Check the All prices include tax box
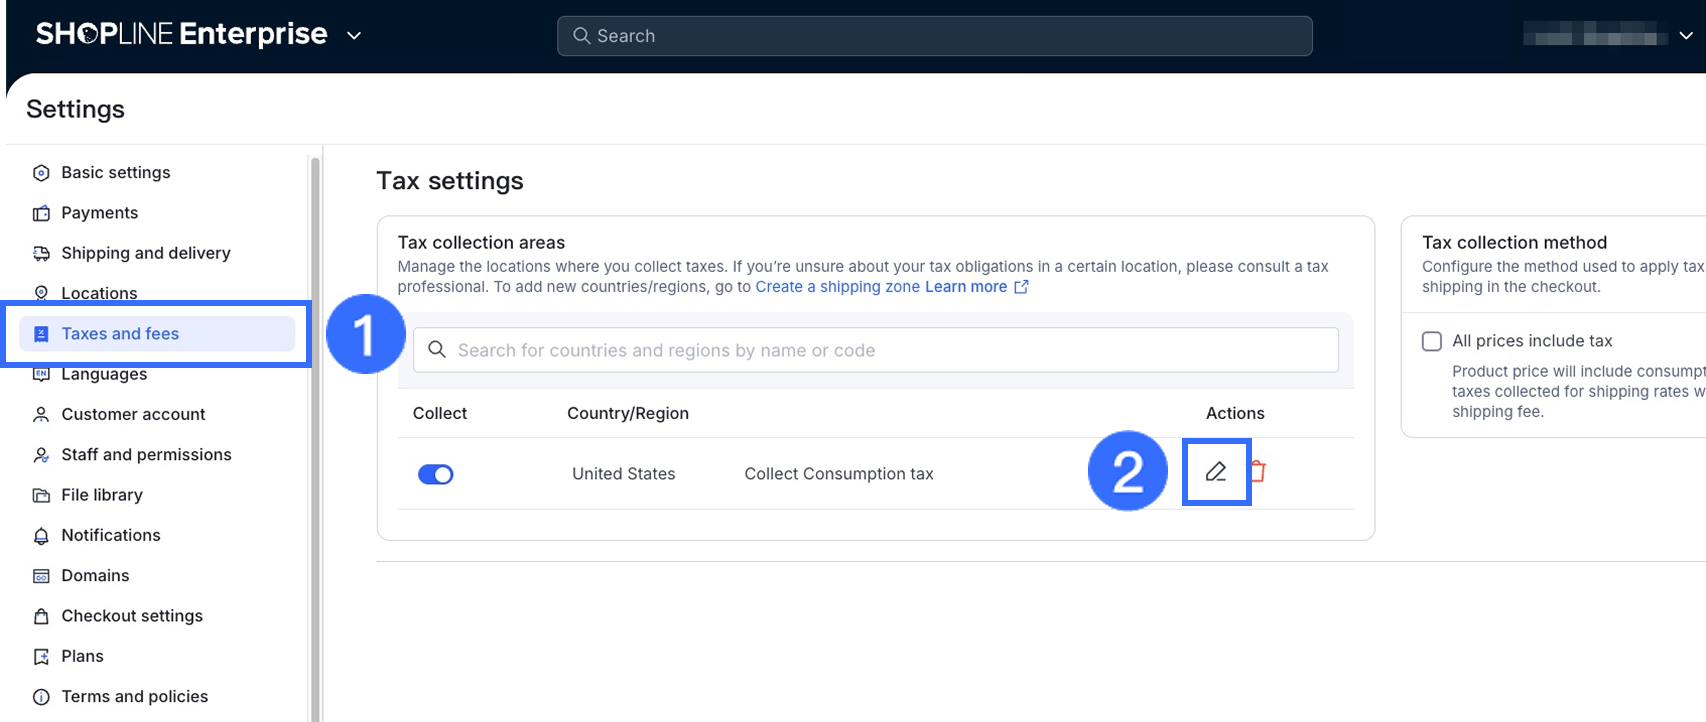The image size is (1706, 722). pyautogui.click(x=1432, y=341)
